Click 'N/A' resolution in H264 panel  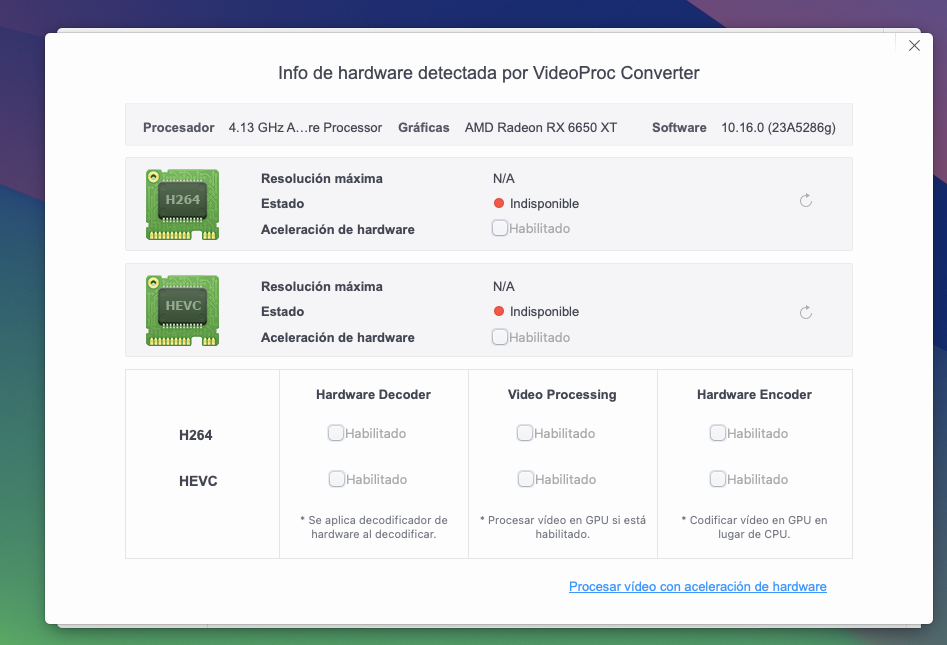[x=504, y=178]
